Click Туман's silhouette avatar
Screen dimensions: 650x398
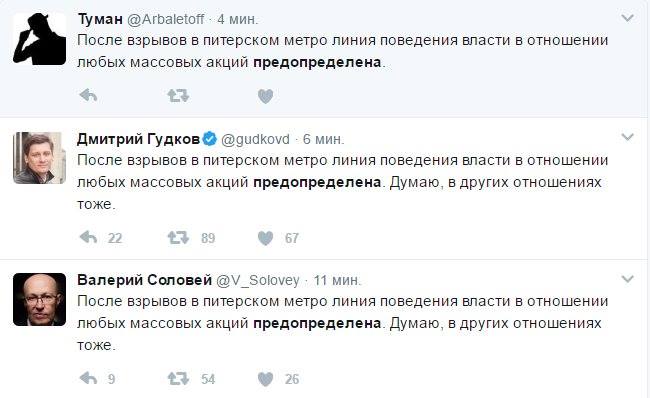pos(39,39)
